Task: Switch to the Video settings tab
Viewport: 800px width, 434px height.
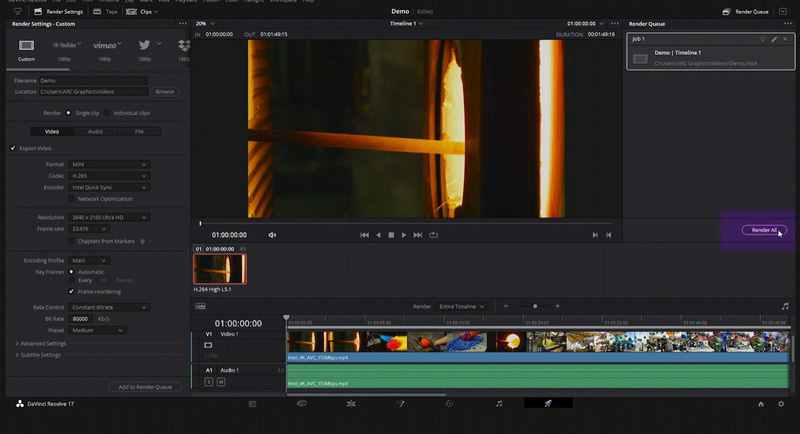Action: point(52,132)
